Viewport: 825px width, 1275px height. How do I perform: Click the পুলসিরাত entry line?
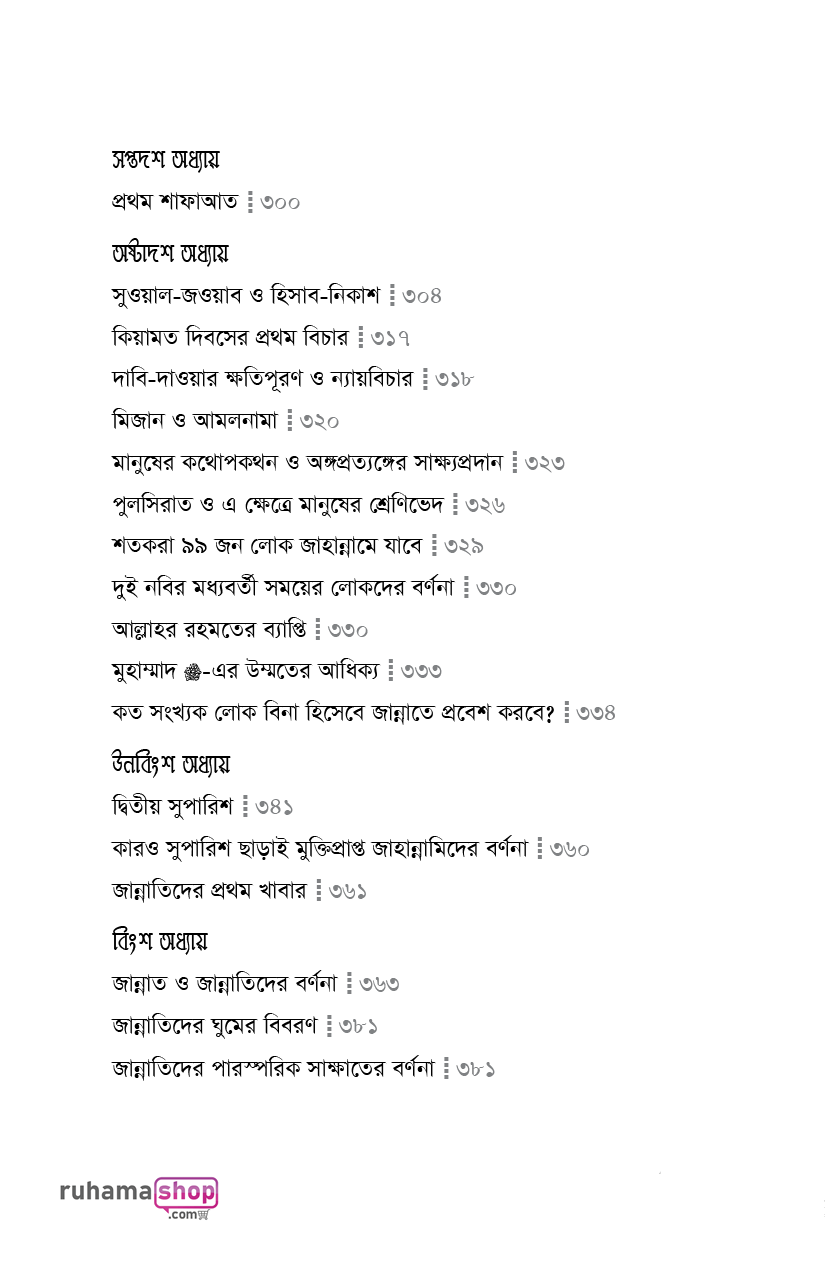(278, 505)
